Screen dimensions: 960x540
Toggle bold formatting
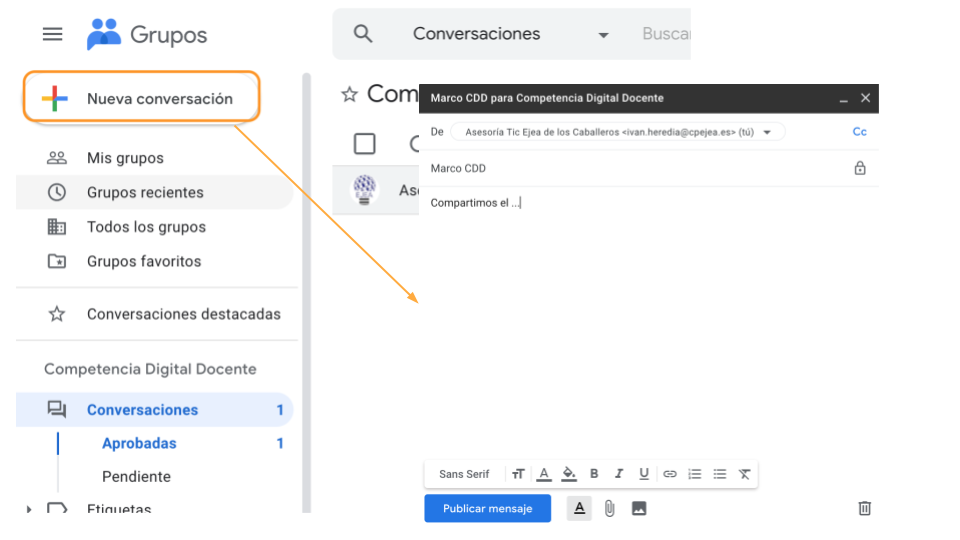(594, 474)
